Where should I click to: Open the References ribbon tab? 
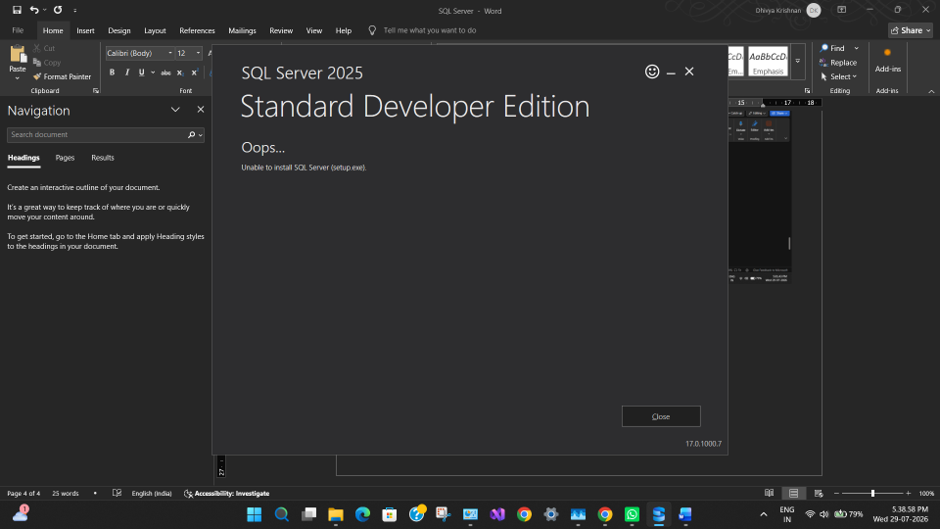pyautogui.click(x=197, y=31)
